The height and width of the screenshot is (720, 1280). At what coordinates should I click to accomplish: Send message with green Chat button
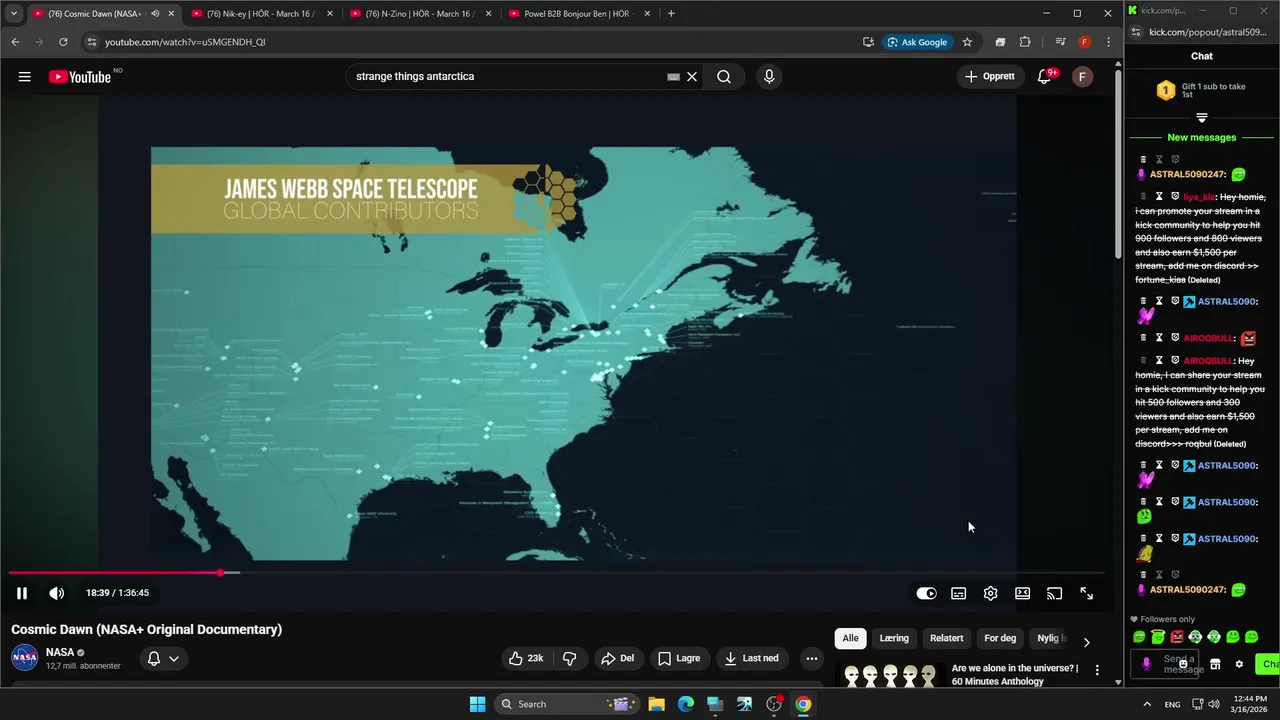click(x=1269, y=664)
